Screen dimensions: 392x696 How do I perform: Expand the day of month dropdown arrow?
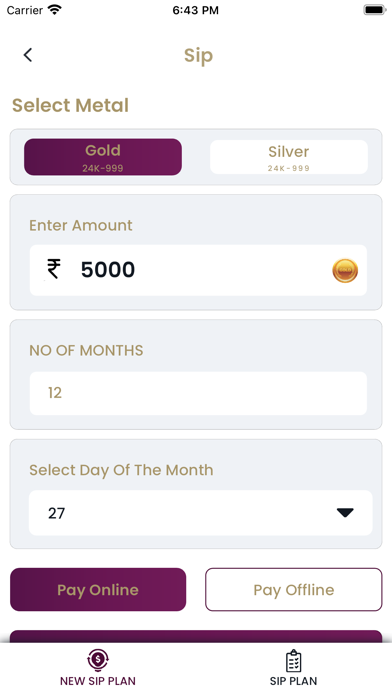tap(345, 513)
